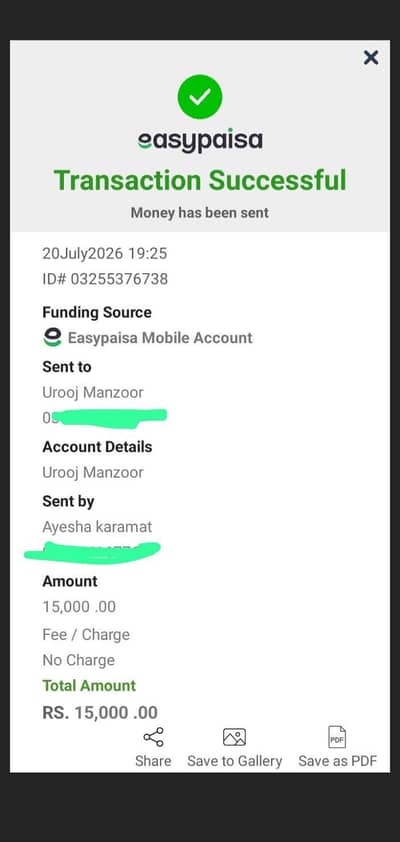Viewport: 400px width, 842px height.
Task: Click recipient name under Sent to
Action: click(93, 393)
